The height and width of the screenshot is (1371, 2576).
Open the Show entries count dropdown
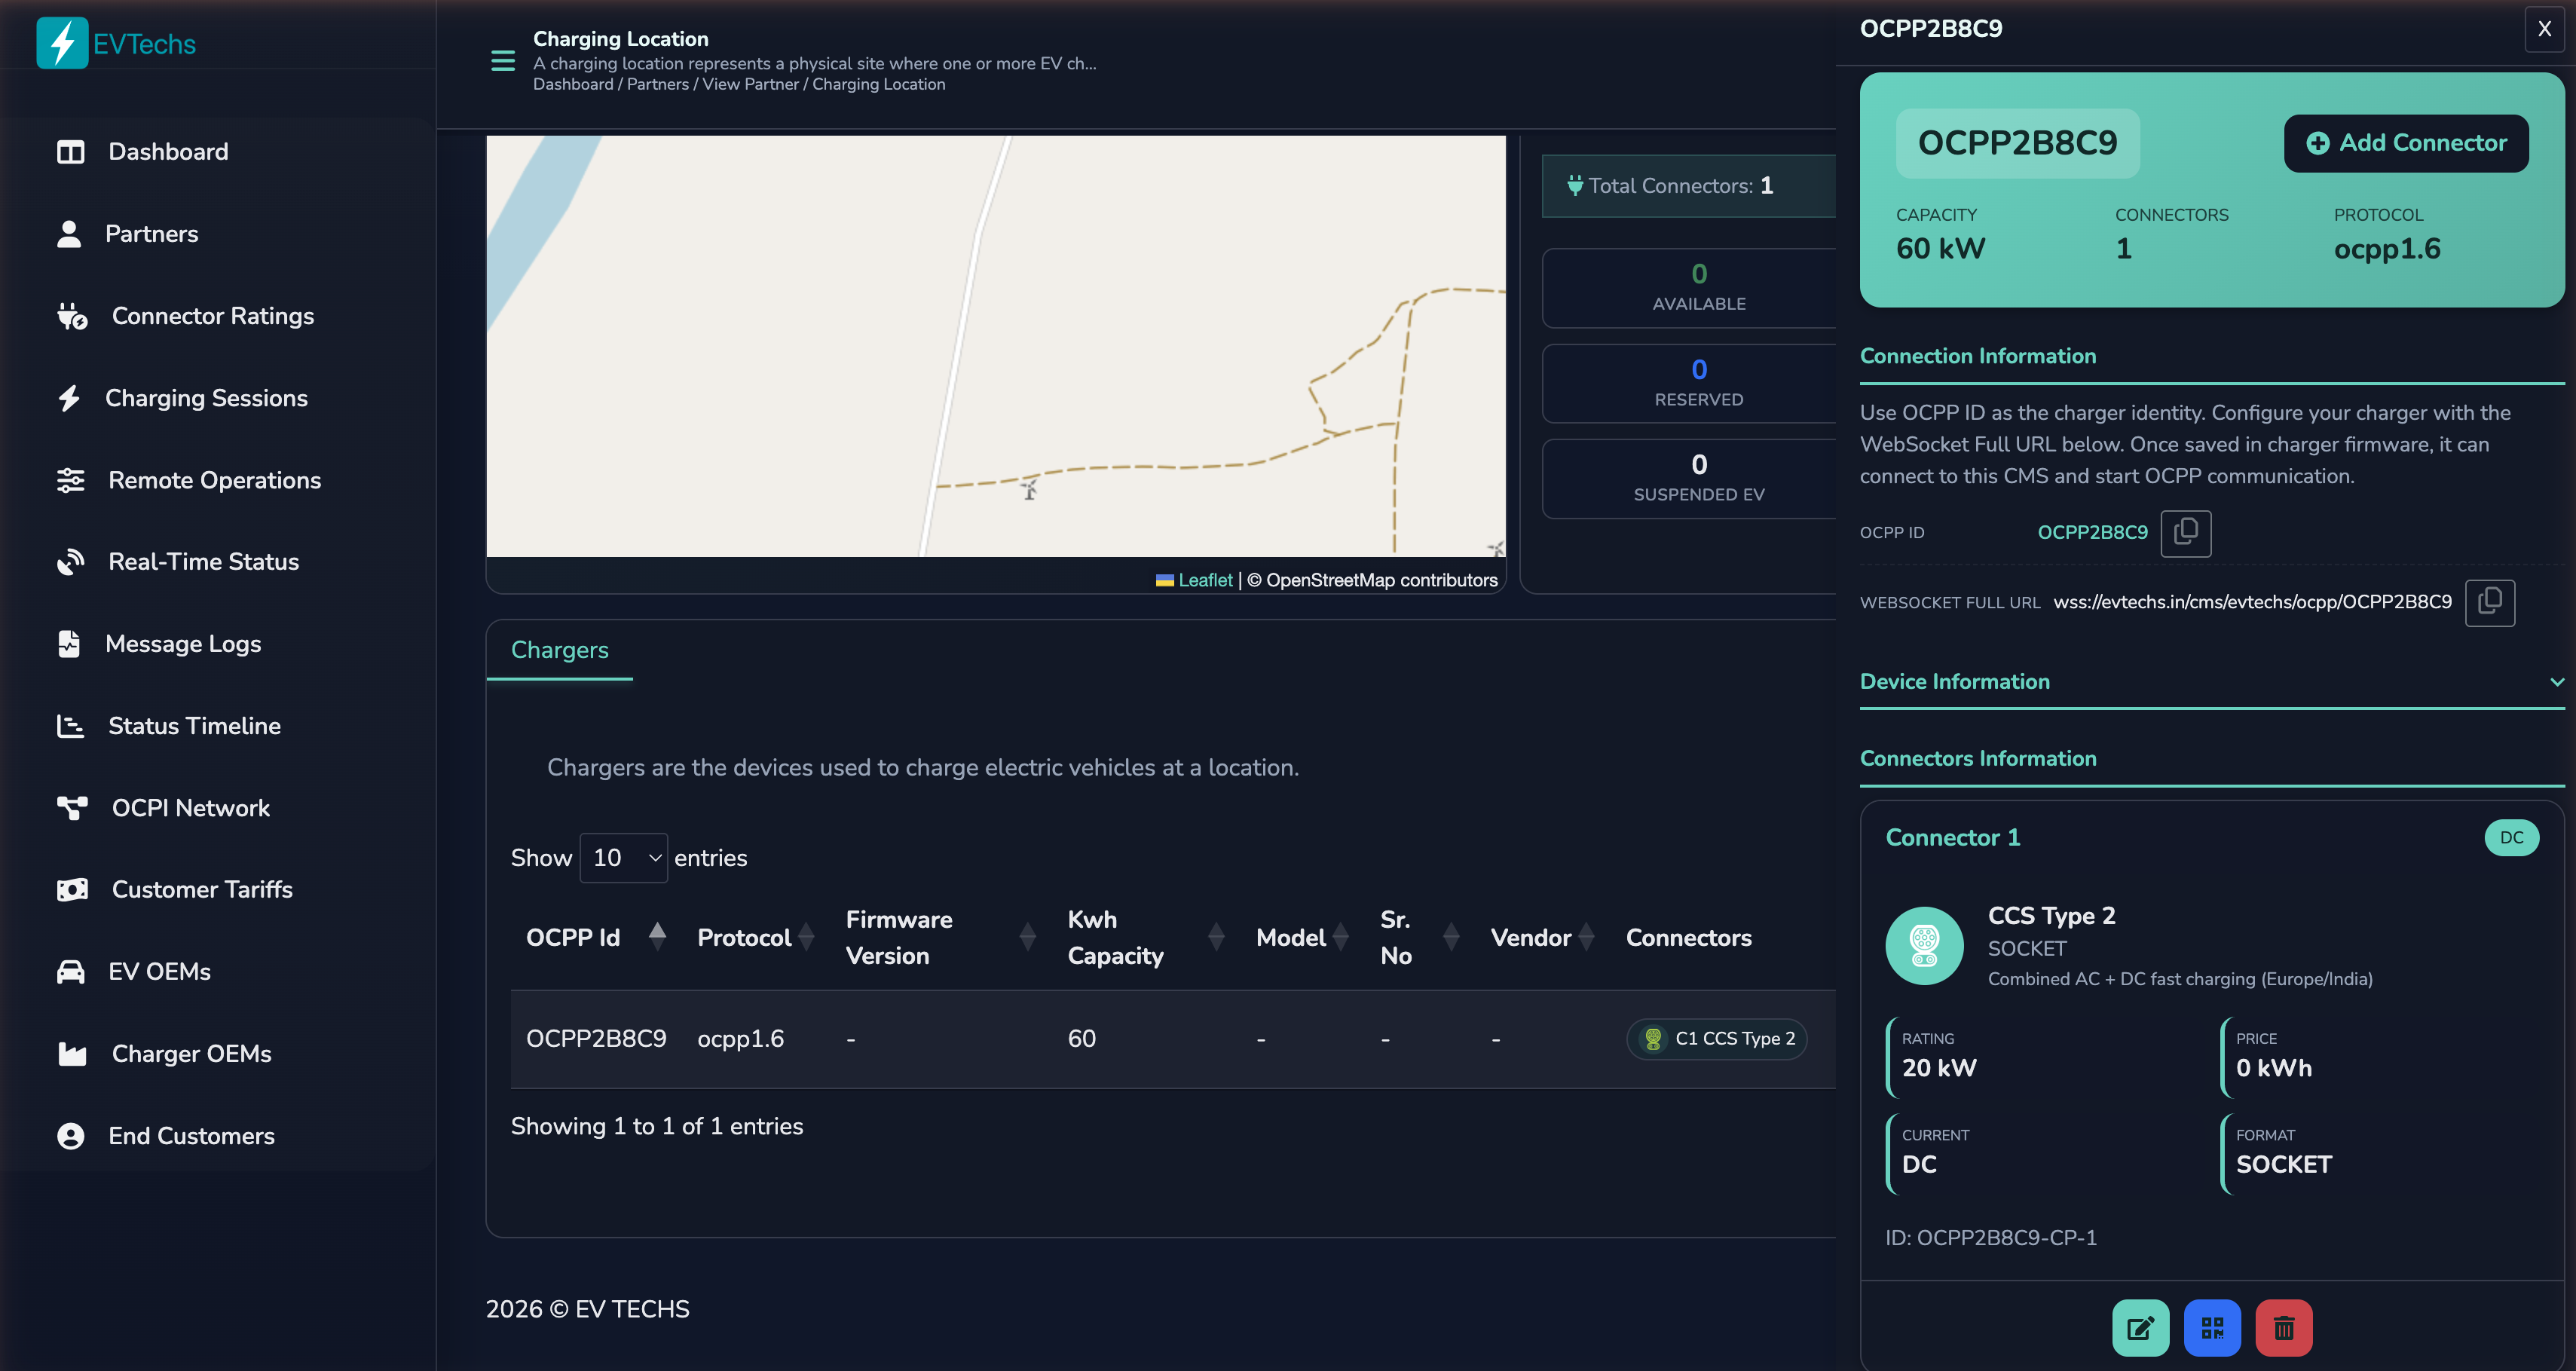click(624, 858)
